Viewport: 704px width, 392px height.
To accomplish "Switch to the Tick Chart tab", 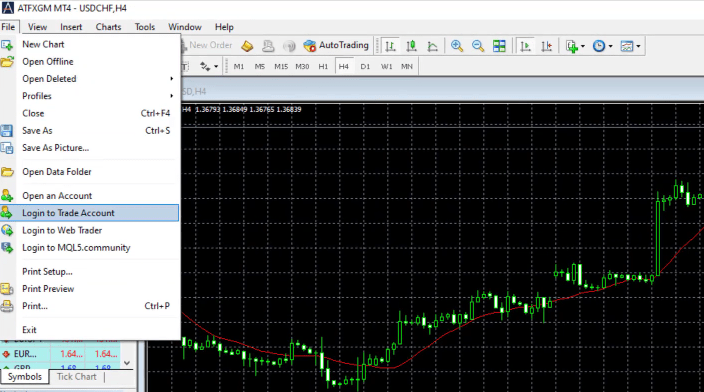I will 76,377.
